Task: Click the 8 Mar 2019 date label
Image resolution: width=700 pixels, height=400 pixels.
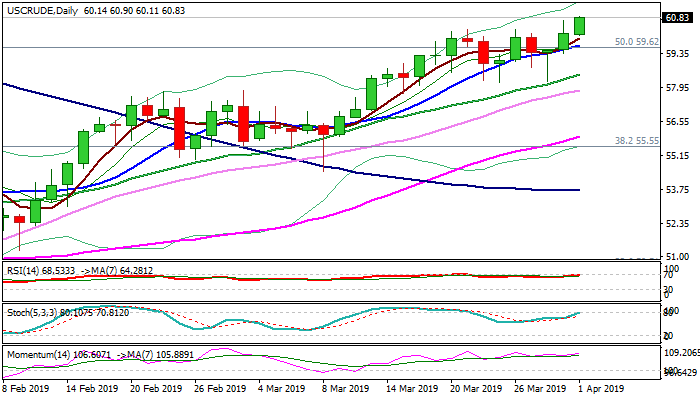Action: pyautogui.click(x=349, y=387)
